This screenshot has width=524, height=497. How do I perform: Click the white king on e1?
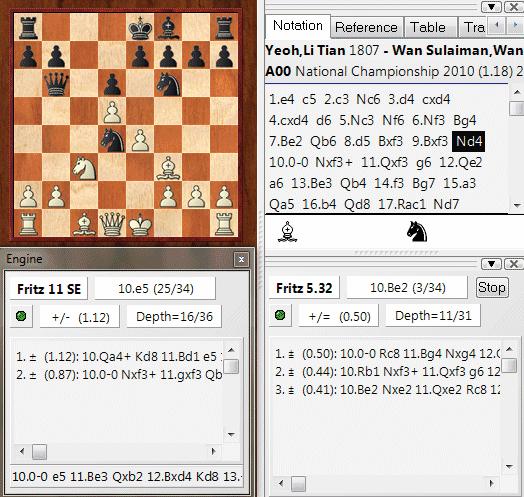tap(140, 224)
